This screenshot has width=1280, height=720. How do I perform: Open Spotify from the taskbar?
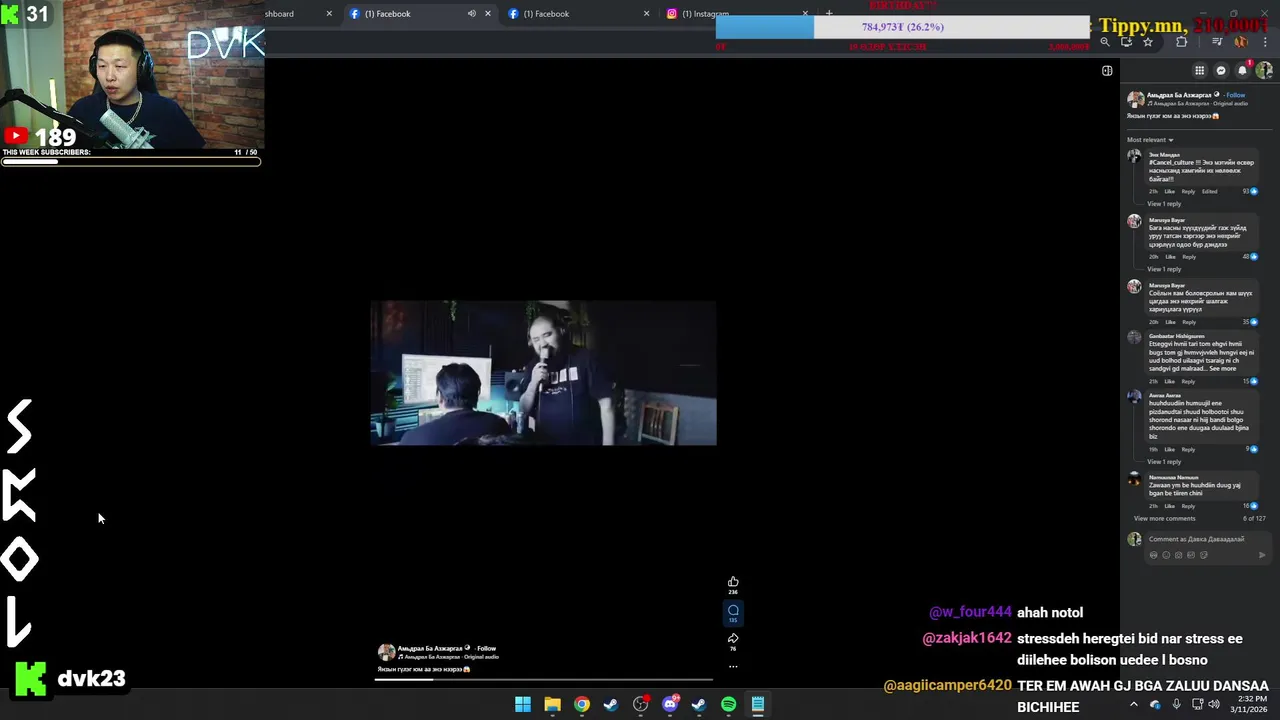(728, 704)
